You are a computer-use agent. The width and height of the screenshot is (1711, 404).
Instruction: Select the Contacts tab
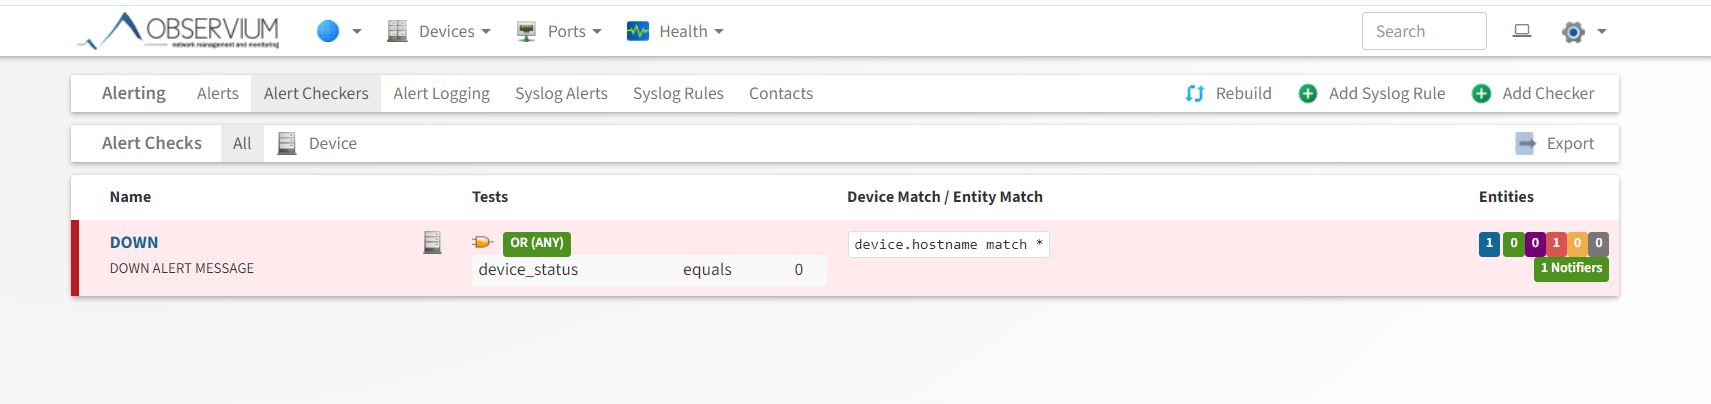pyautogui.click(x=780, y=93)
